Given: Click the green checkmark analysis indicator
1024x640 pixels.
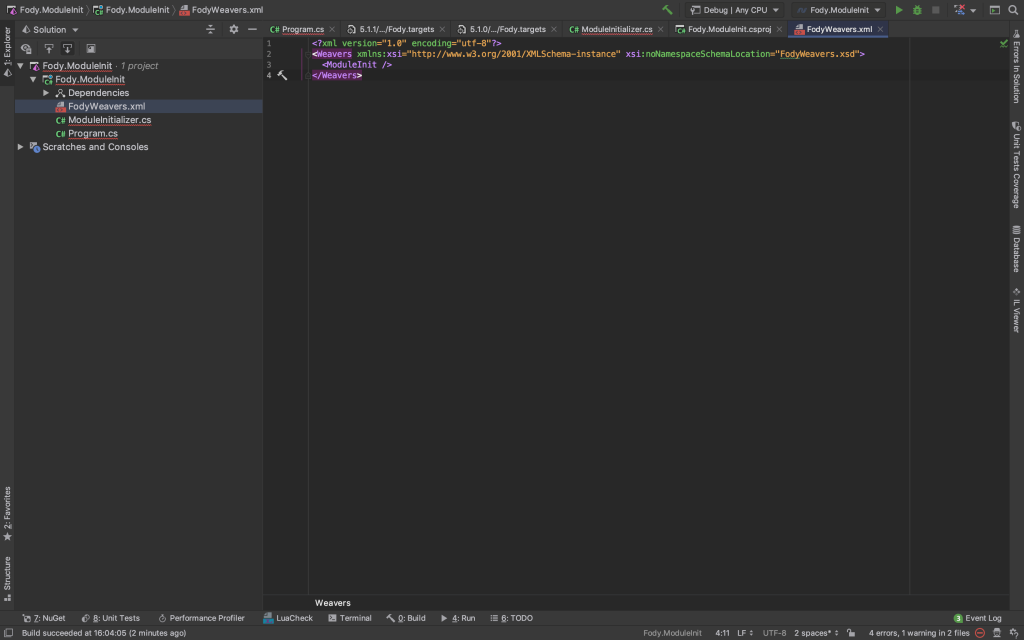Looking at the screenshot, I should click(1004, 43).
